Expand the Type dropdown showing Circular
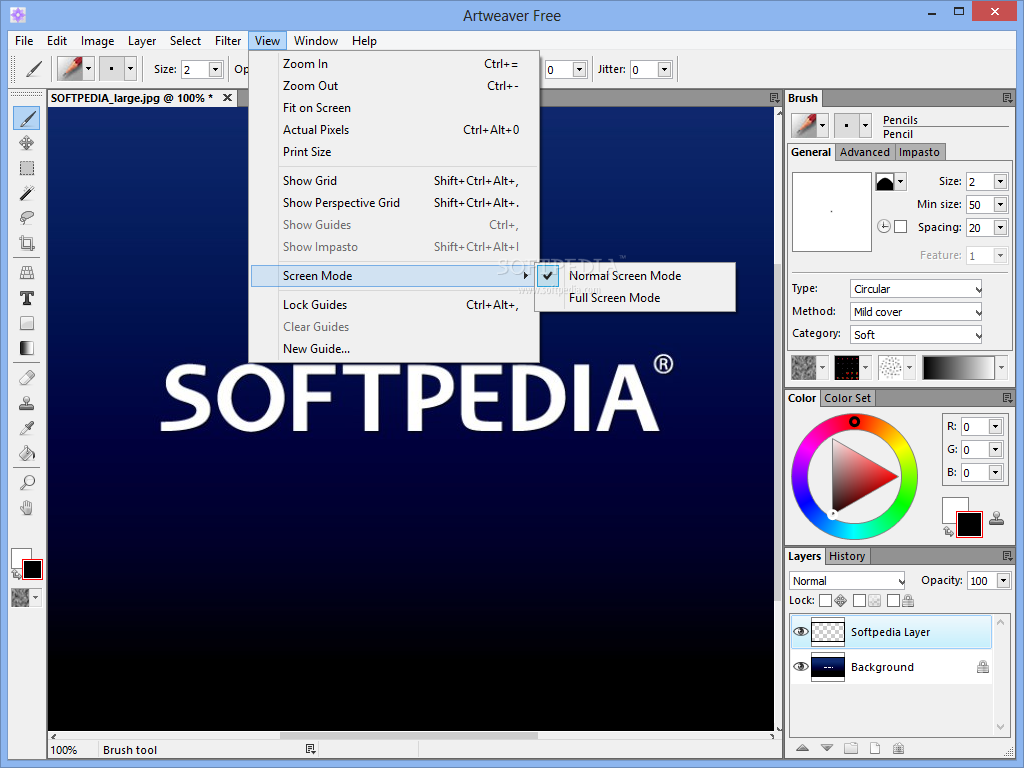Image resolution: width=1024 pixels, height=768 pixels. click(916, 289)
